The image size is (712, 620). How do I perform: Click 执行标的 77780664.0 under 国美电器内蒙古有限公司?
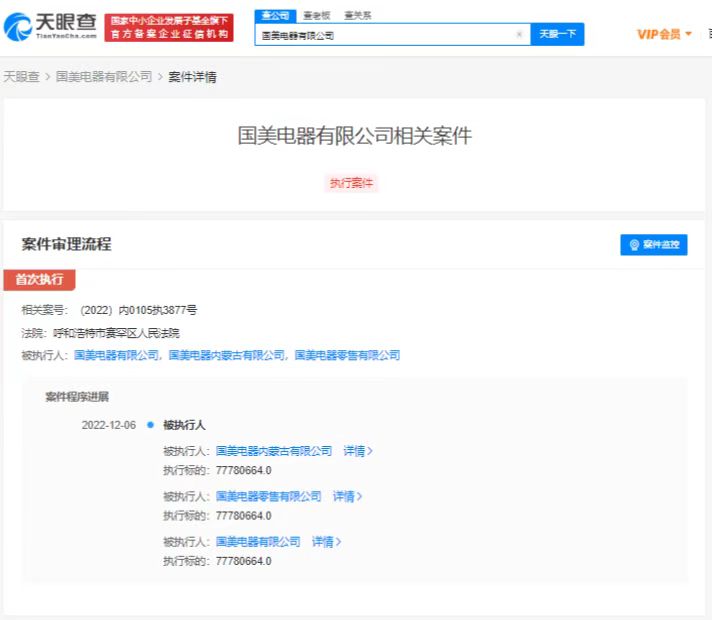(x=218, y=471)
